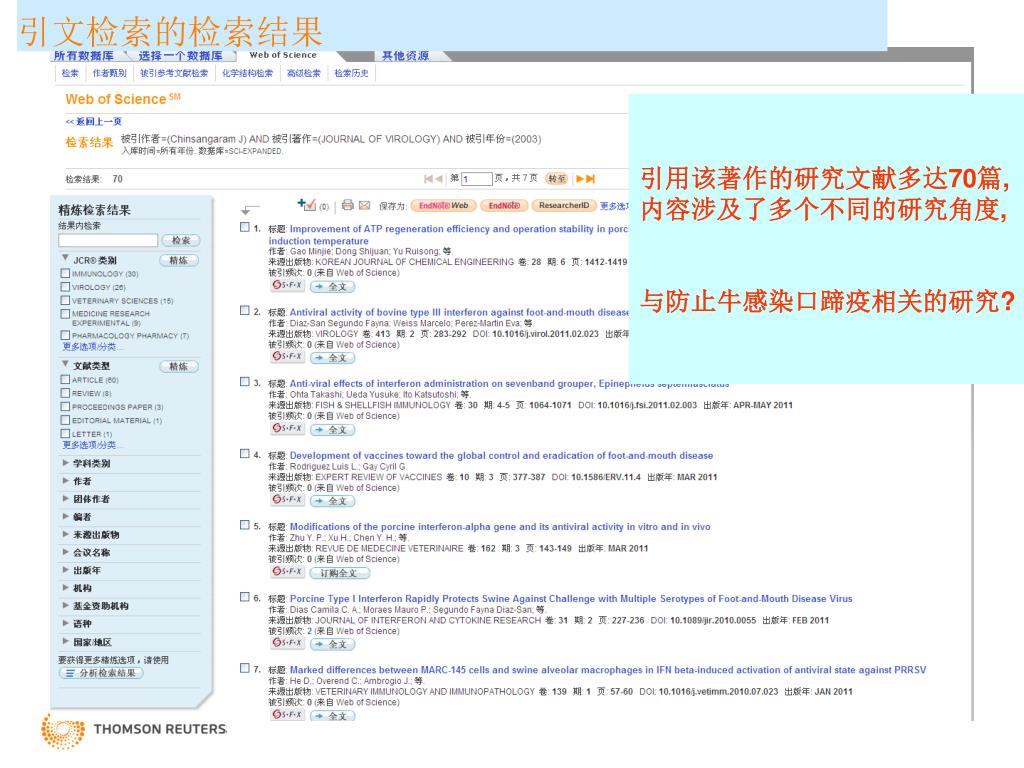Open the Porcine Type I Interferon article
This screenshot has height=768, width=1024.
pos(571,598)
